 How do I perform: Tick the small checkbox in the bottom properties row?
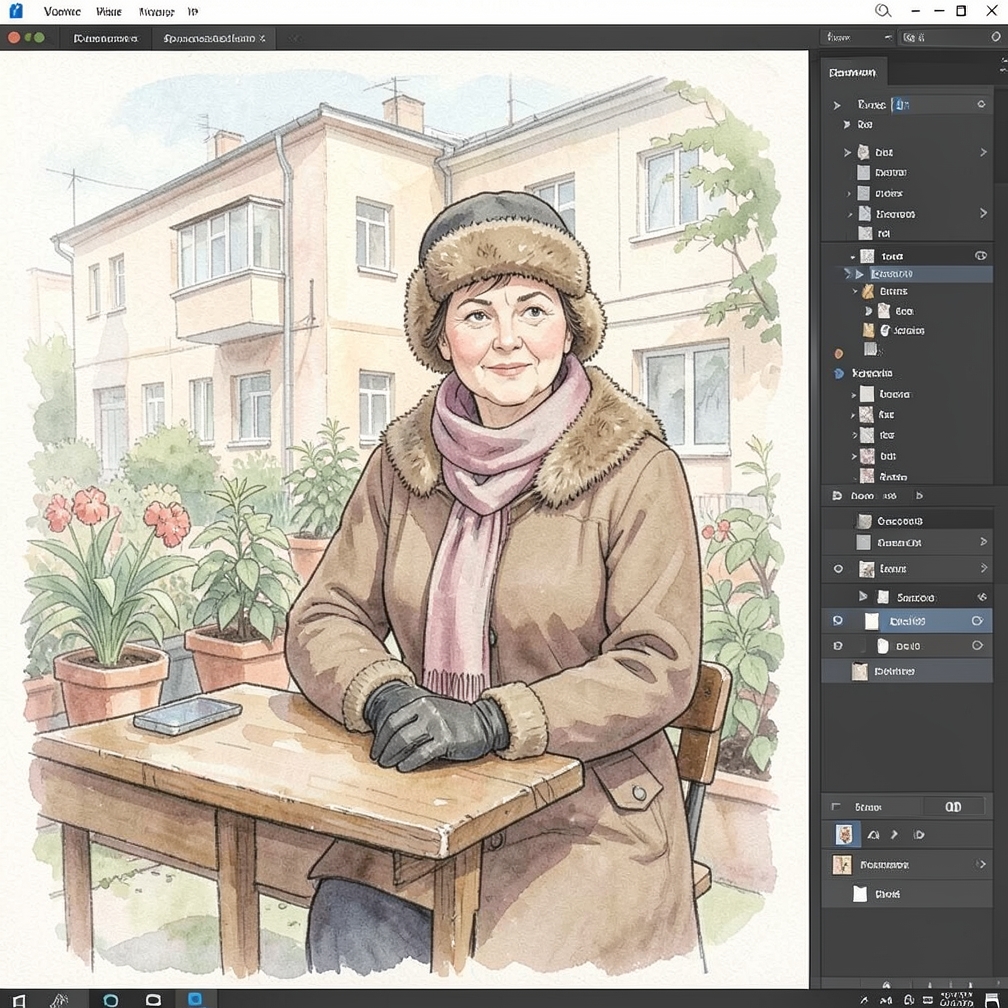point(836,807)
